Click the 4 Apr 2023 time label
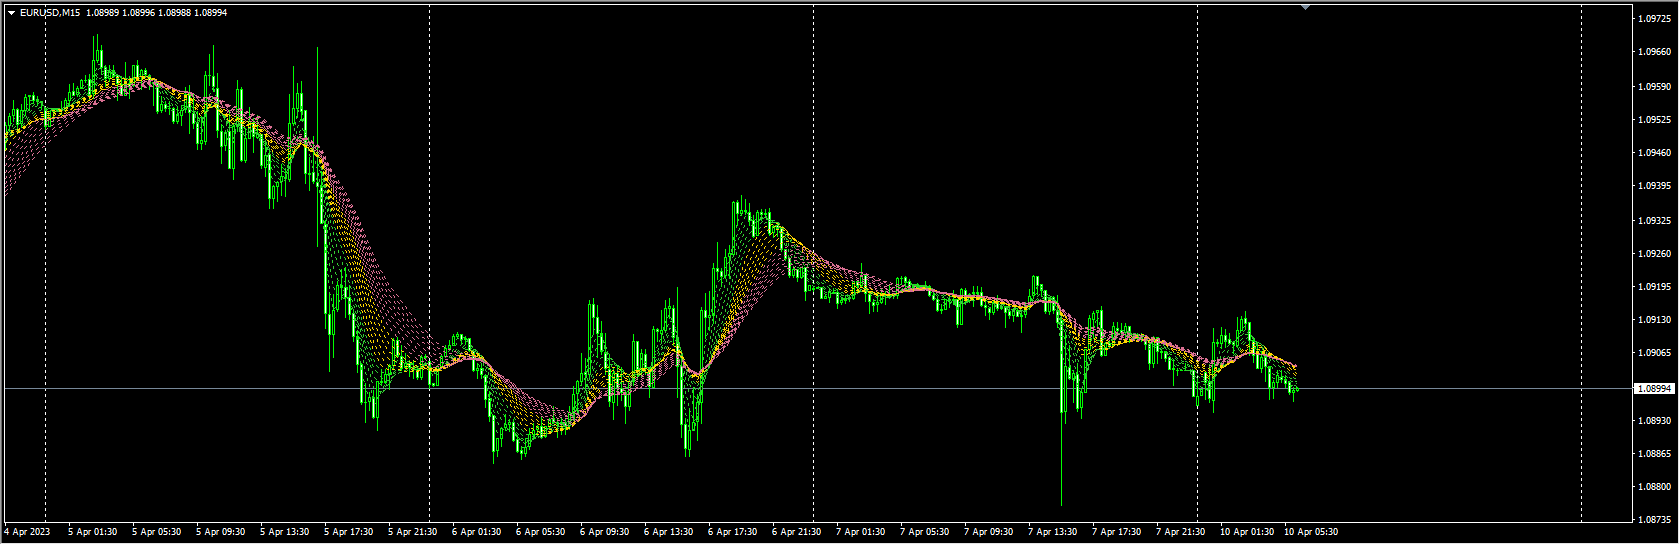The image size is (1680, 545). tap(27, 532)
